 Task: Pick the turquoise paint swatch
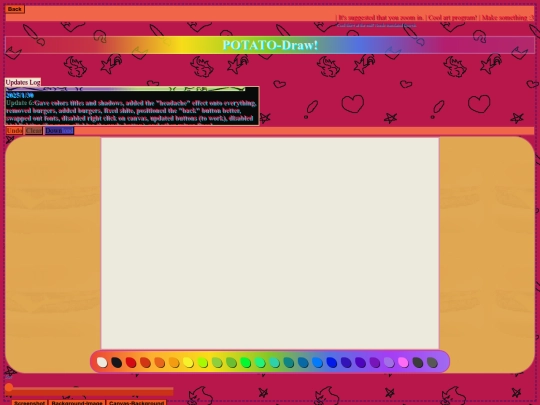click(274, 362)
